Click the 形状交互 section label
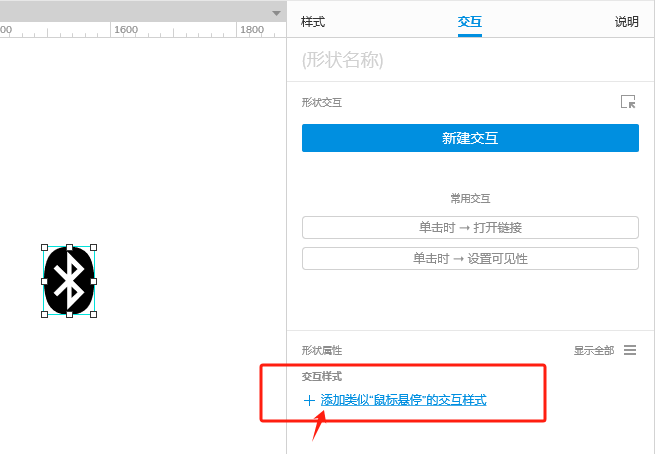 pyautogui.click(x=322, y=102)
